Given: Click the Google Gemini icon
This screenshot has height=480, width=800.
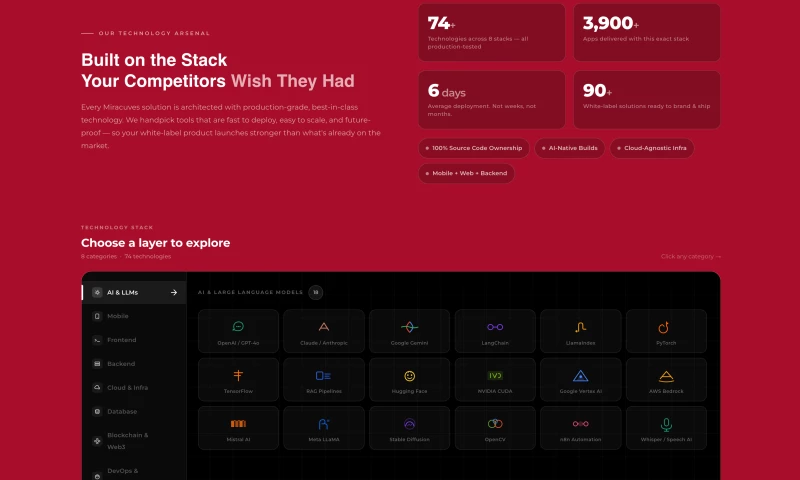Looking at the screenshot, I should click(409, 326).
